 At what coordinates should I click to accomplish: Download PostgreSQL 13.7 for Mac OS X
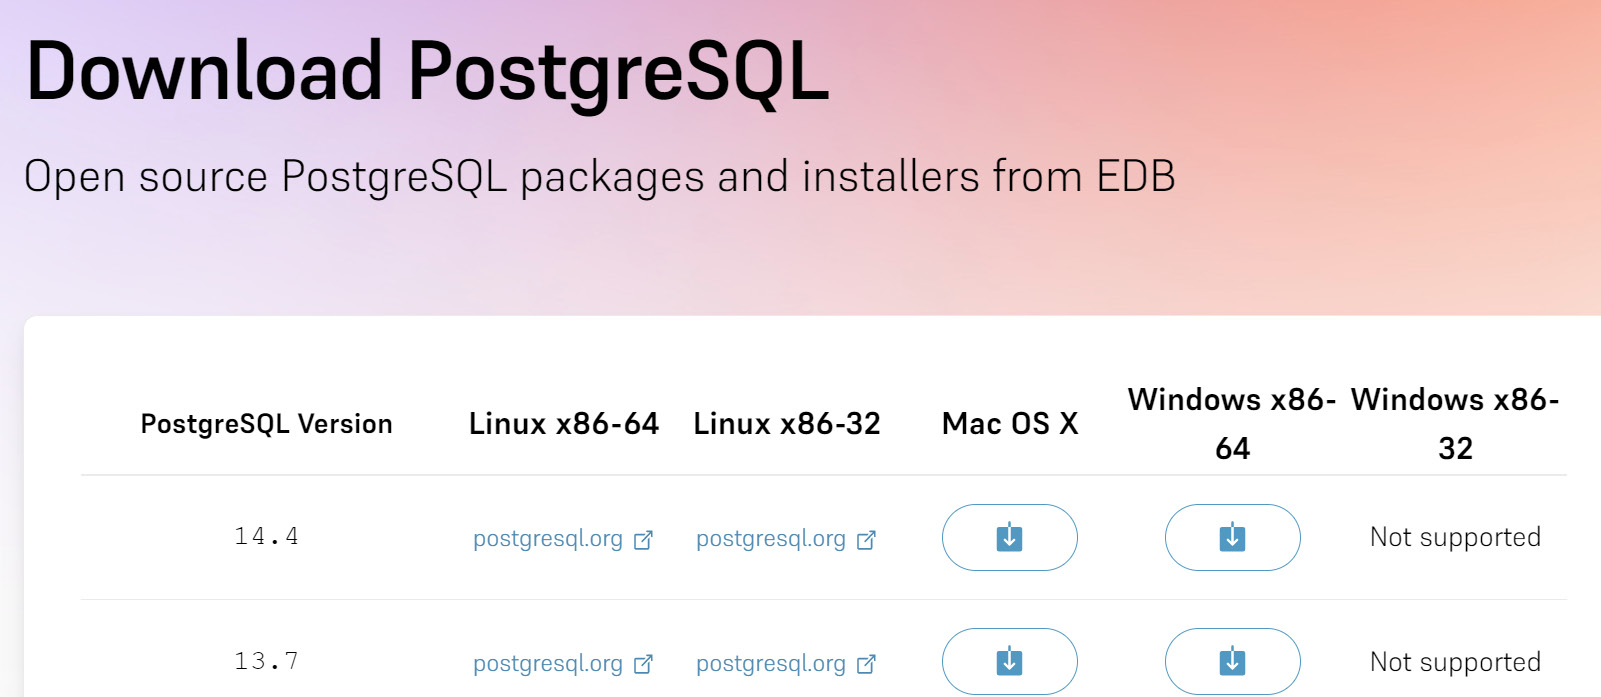coord(1009,661)
